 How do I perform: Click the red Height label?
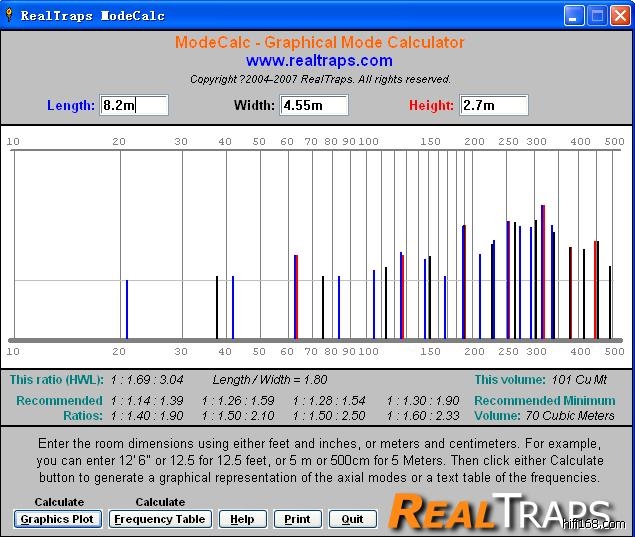[431, 105]
